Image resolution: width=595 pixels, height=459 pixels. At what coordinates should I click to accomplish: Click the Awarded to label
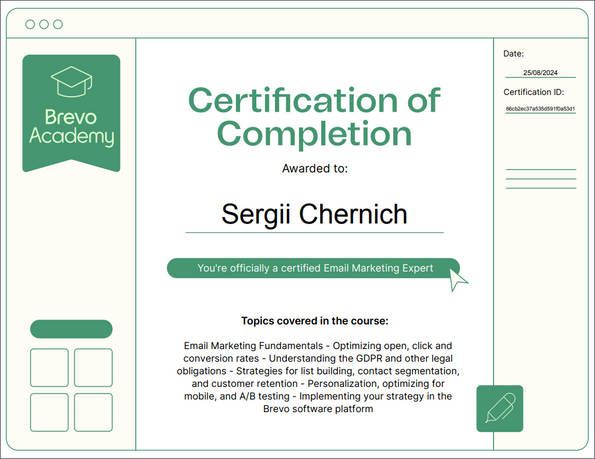click(315, 168)
